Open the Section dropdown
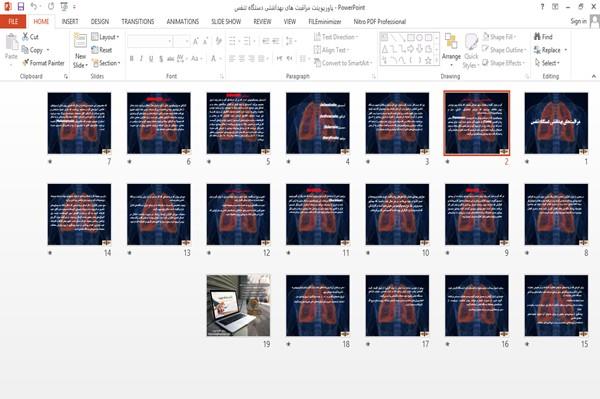 [x=106, y=63]
